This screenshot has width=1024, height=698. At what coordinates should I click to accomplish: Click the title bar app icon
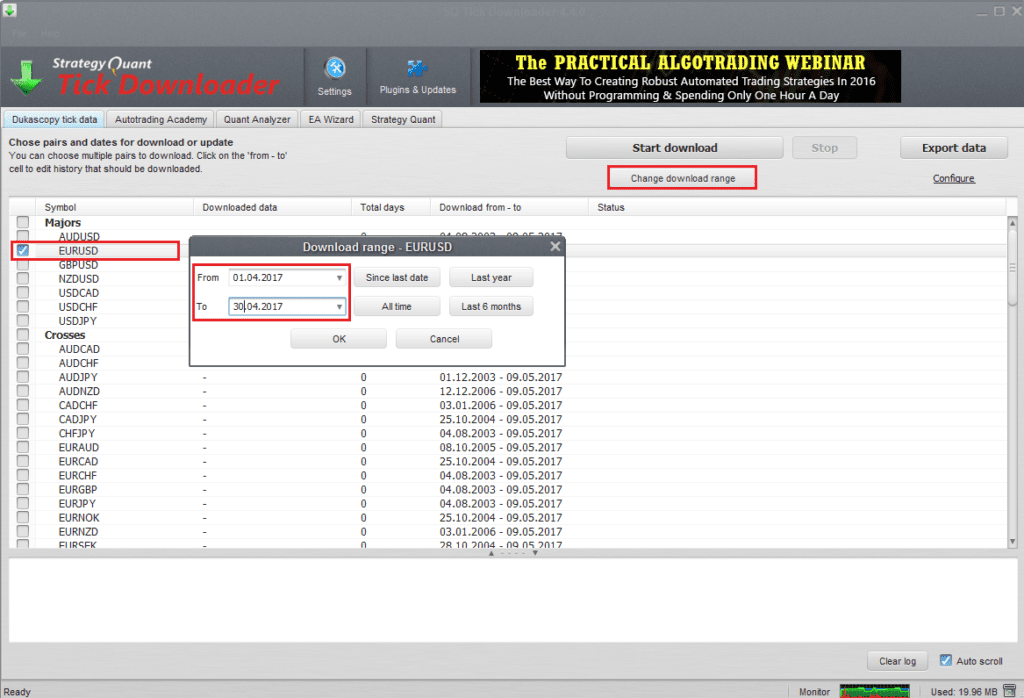pyautogui.click(x=9, y=10)
